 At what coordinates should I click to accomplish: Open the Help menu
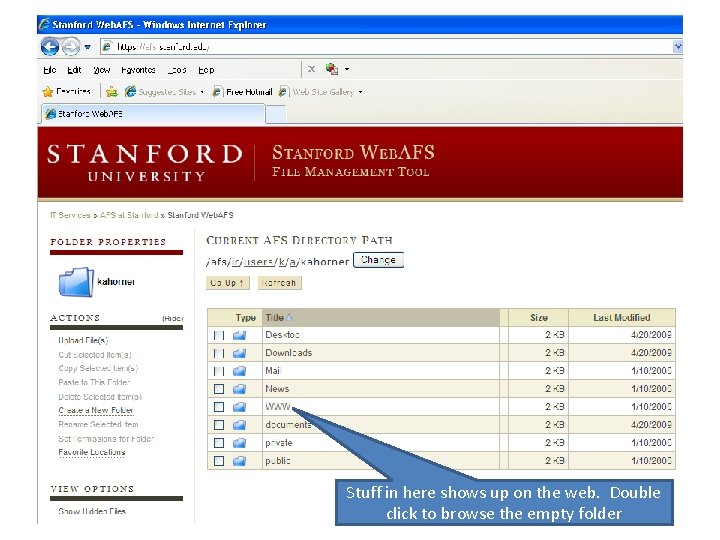point(206,70)
